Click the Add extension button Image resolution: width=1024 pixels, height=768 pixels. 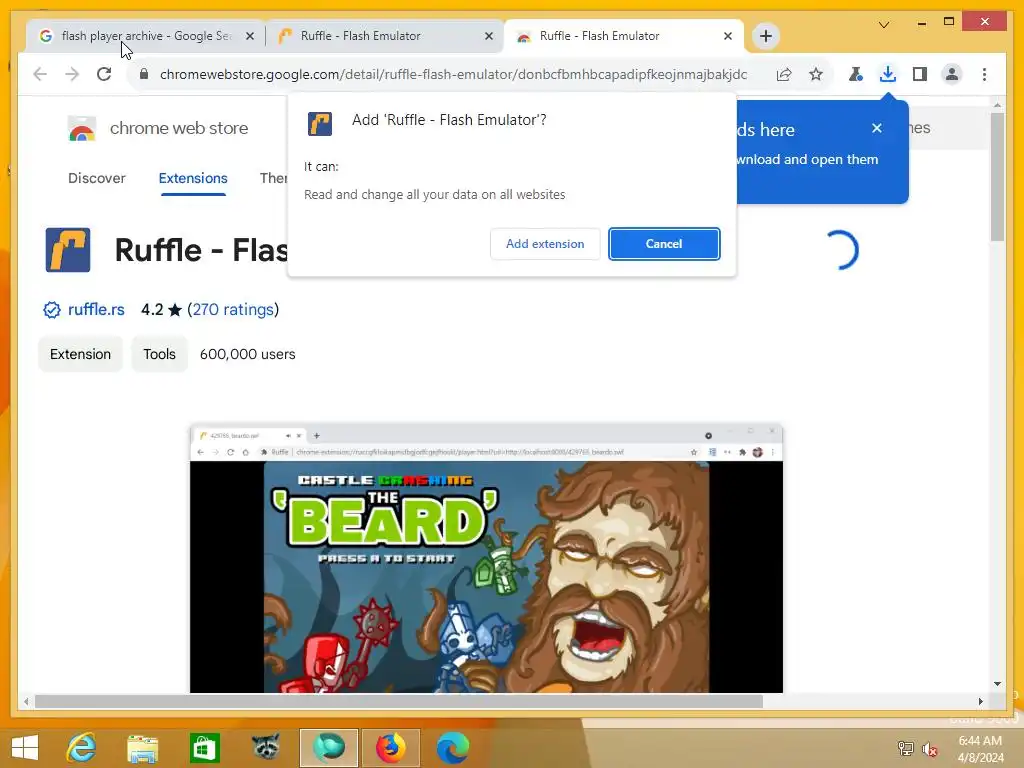545,244
